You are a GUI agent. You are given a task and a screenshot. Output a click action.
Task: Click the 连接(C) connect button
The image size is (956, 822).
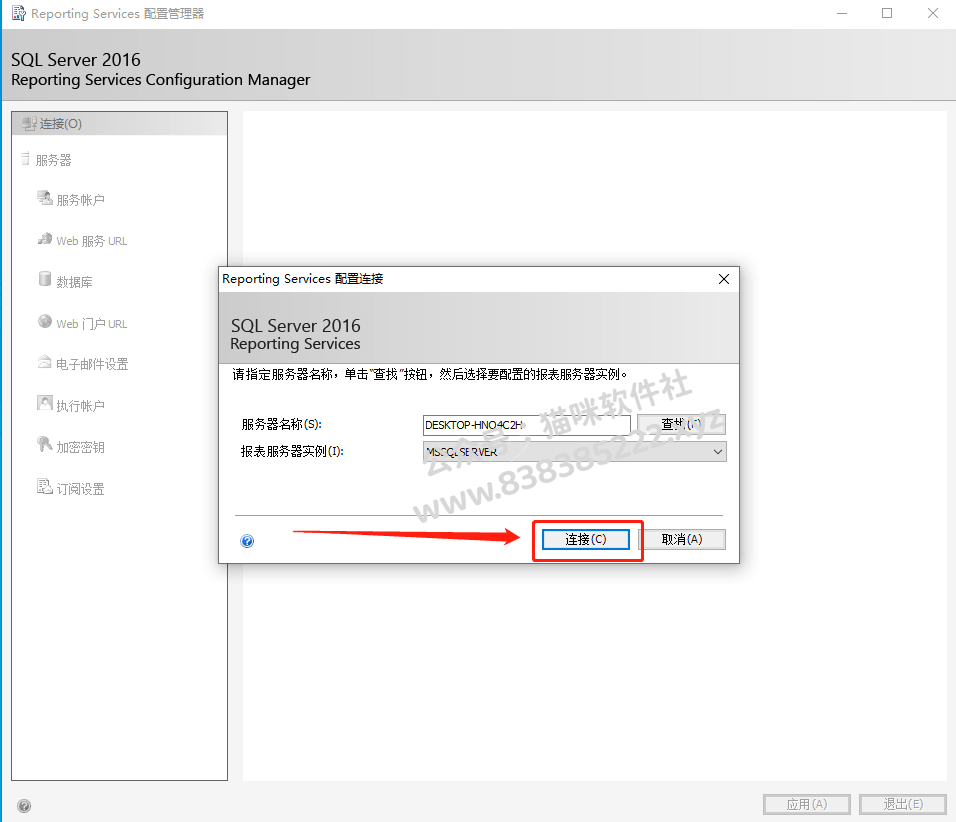586,539
